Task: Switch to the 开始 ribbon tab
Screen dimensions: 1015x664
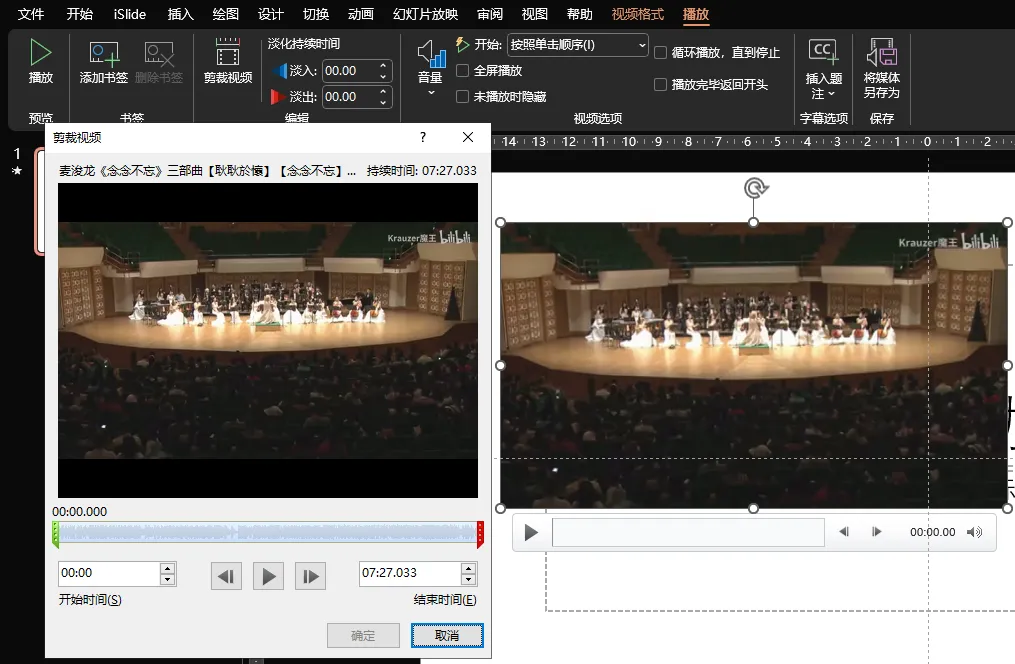Action: pos(80,14)
